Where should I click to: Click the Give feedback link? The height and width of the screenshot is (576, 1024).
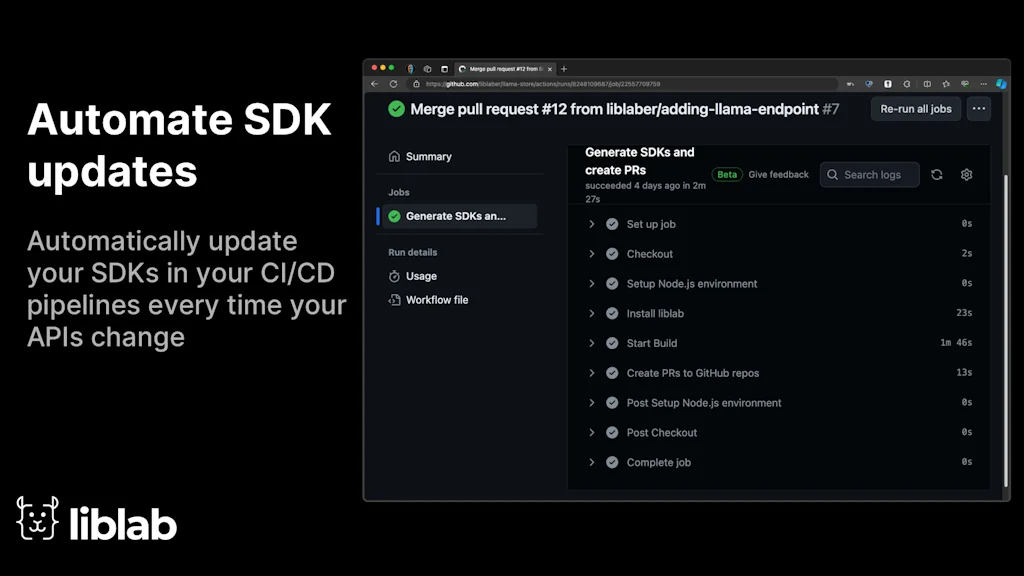click(778, 175)
